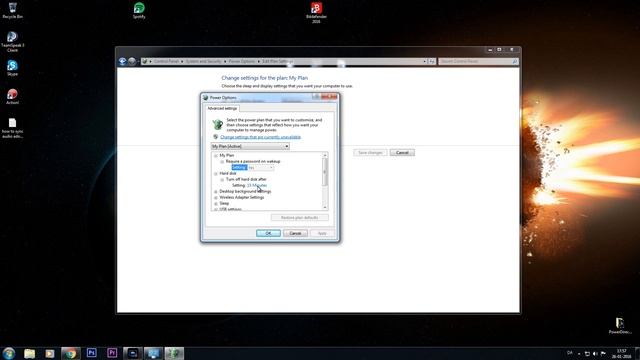Click Cancel in the Edit Plan Settings window
This screenshot has width=640, height=360.
402,153
